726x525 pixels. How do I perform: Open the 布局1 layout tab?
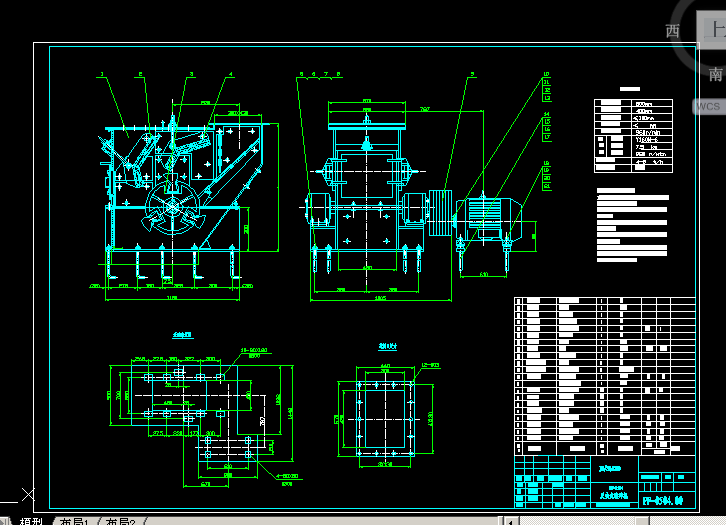[74, 522]
